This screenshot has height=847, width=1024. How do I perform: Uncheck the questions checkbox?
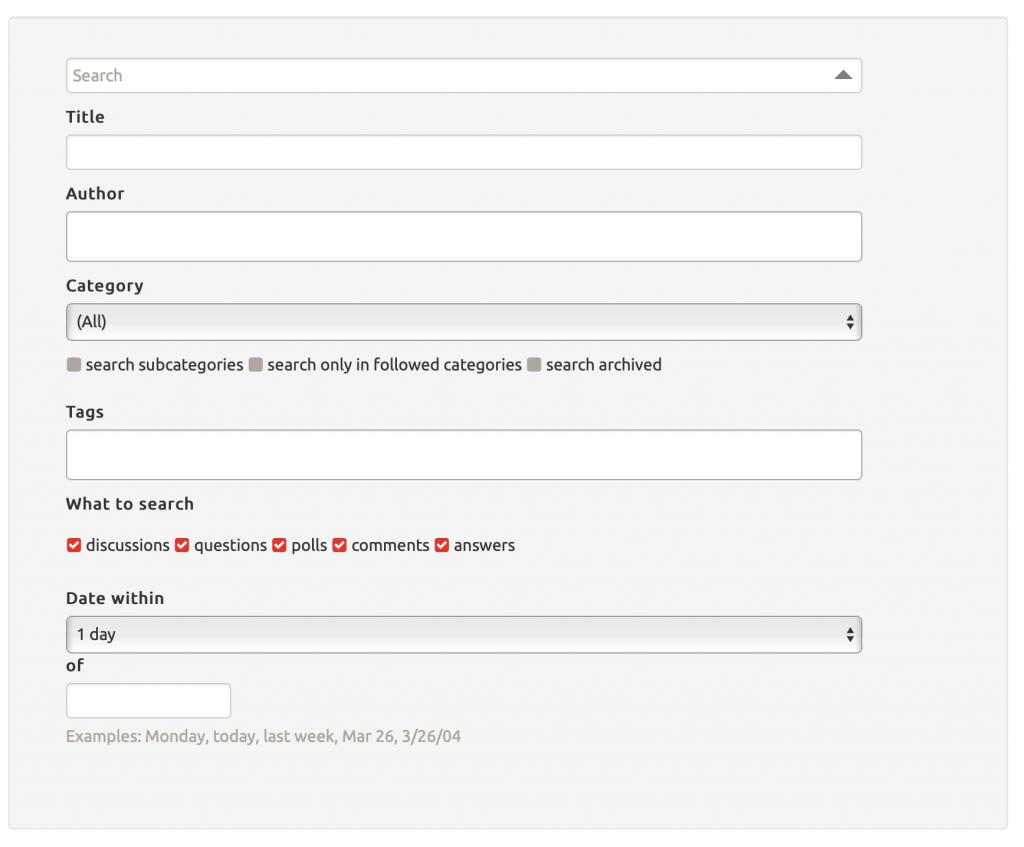pyautogui.click(x=182, y=545)
